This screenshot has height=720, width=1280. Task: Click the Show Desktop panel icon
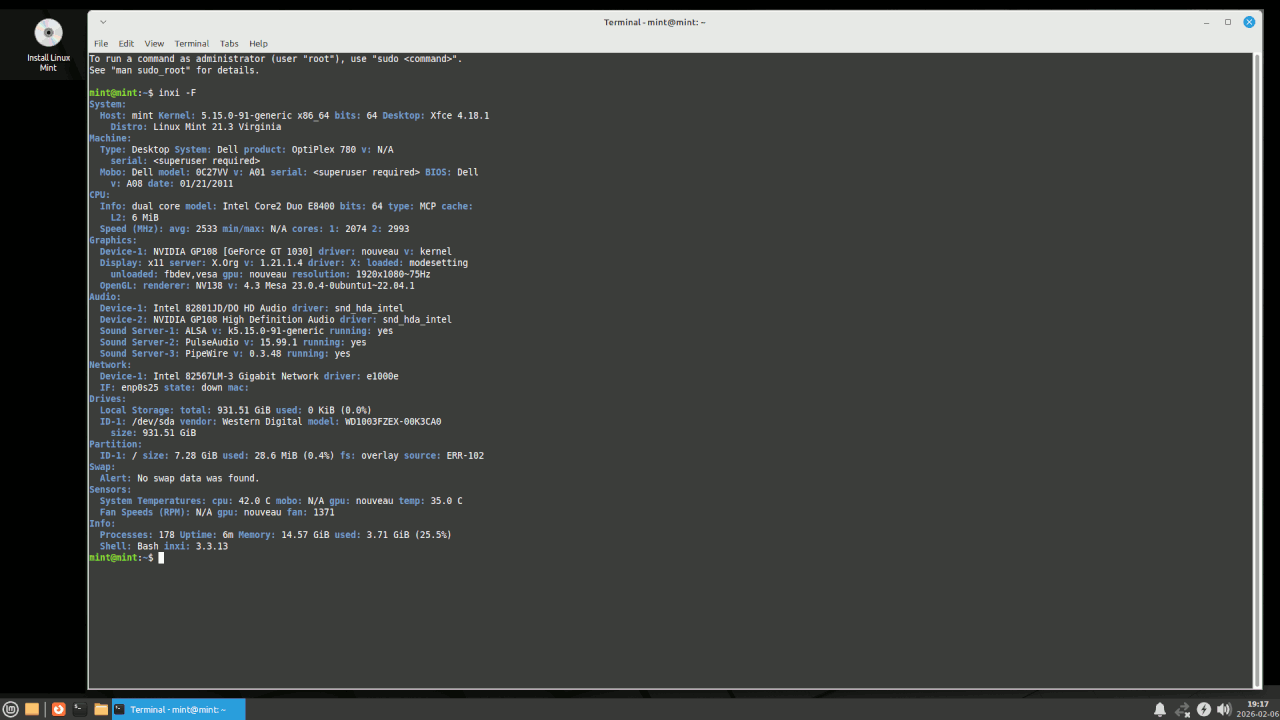(32, 709)
